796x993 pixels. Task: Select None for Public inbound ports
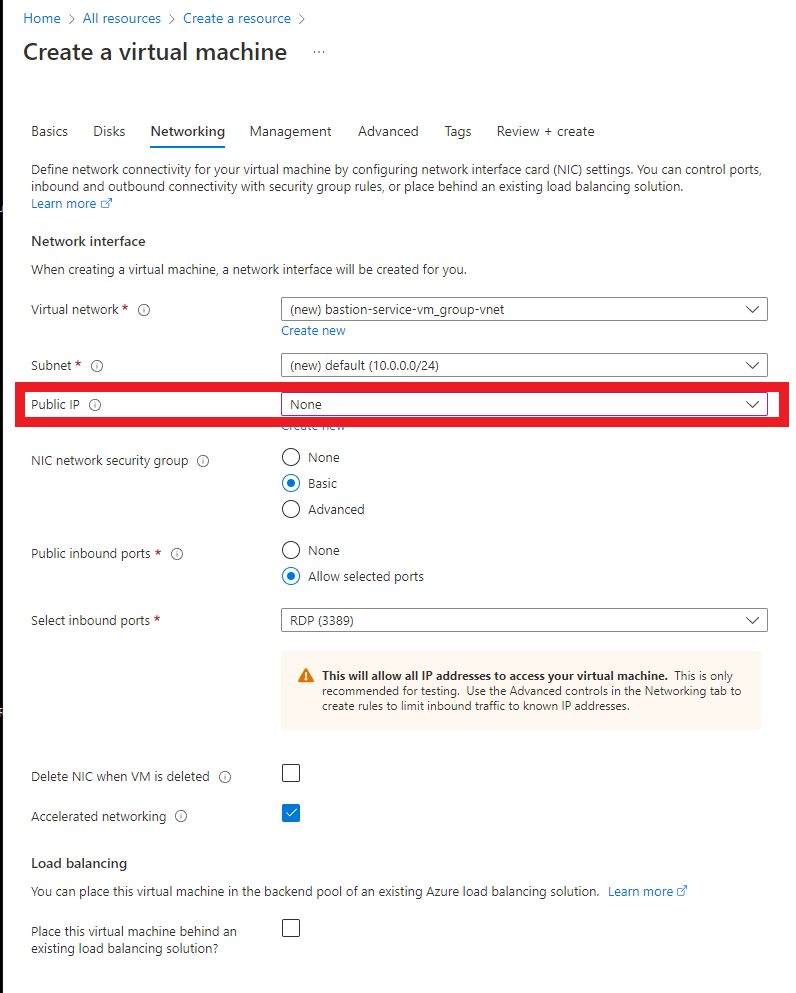[x=290, y=549]
